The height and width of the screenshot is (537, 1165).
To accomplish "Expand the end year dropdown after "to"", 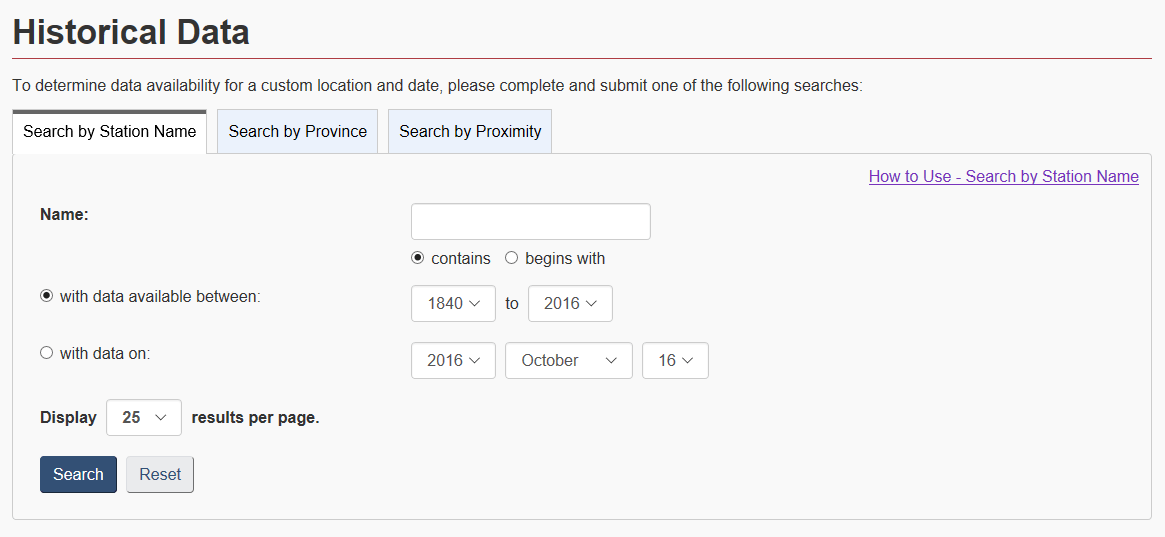I will [x=570, y=303].
